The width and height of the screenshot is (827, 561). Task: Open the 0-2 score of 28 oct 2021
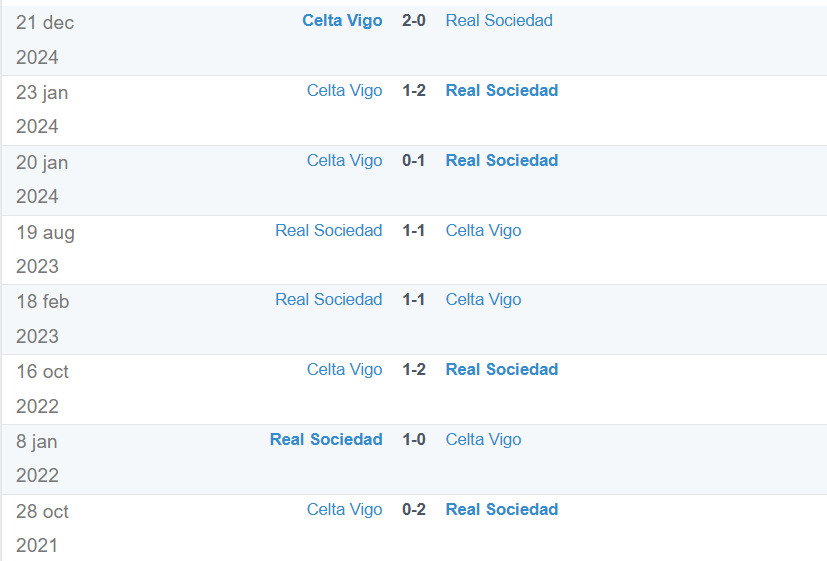[x=414, y=509]
